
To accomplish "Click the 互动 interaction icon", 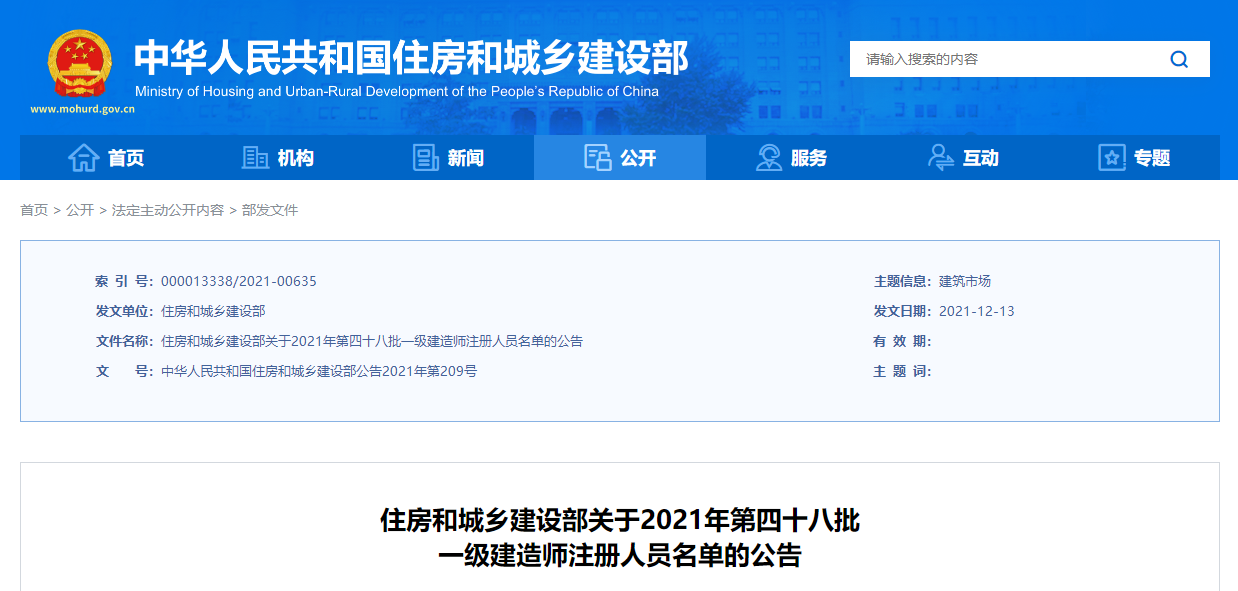I will click(x=938, y=157).
